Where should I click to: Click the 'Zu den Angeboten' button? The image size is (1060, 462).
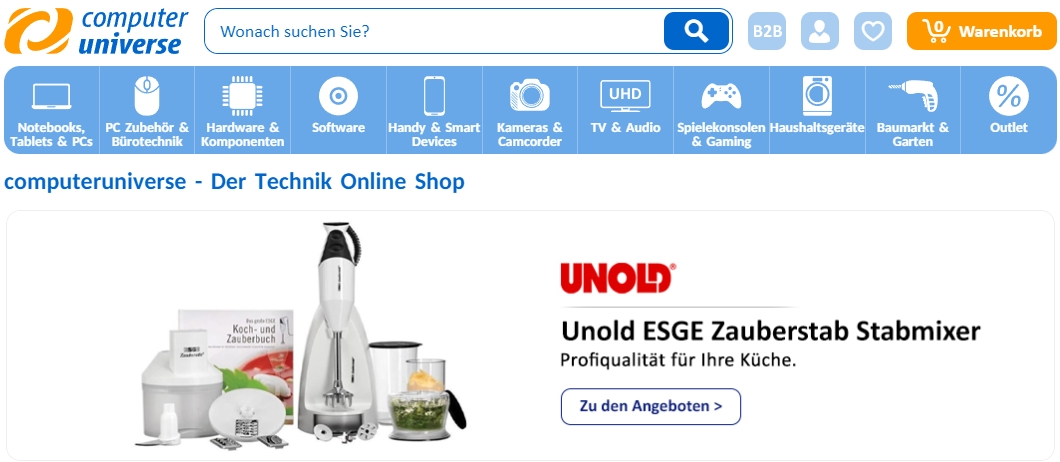pyautogui.click(x=651, y=407)
